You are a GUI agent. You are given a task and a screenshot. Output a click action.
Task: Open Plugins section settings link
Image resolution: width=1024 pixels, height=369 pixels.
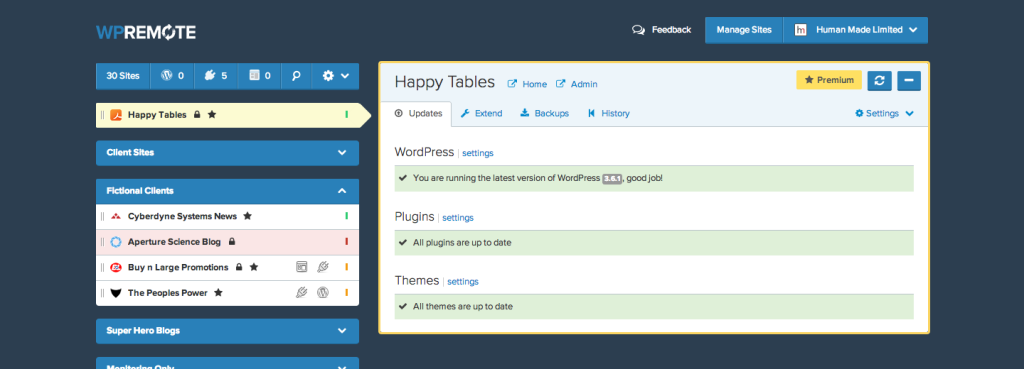(458, 218)
